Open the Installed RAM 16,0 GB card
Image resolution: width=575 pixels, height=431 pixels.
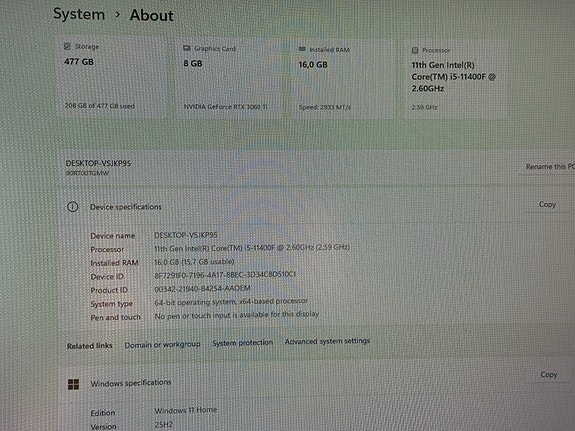[343, 79]
